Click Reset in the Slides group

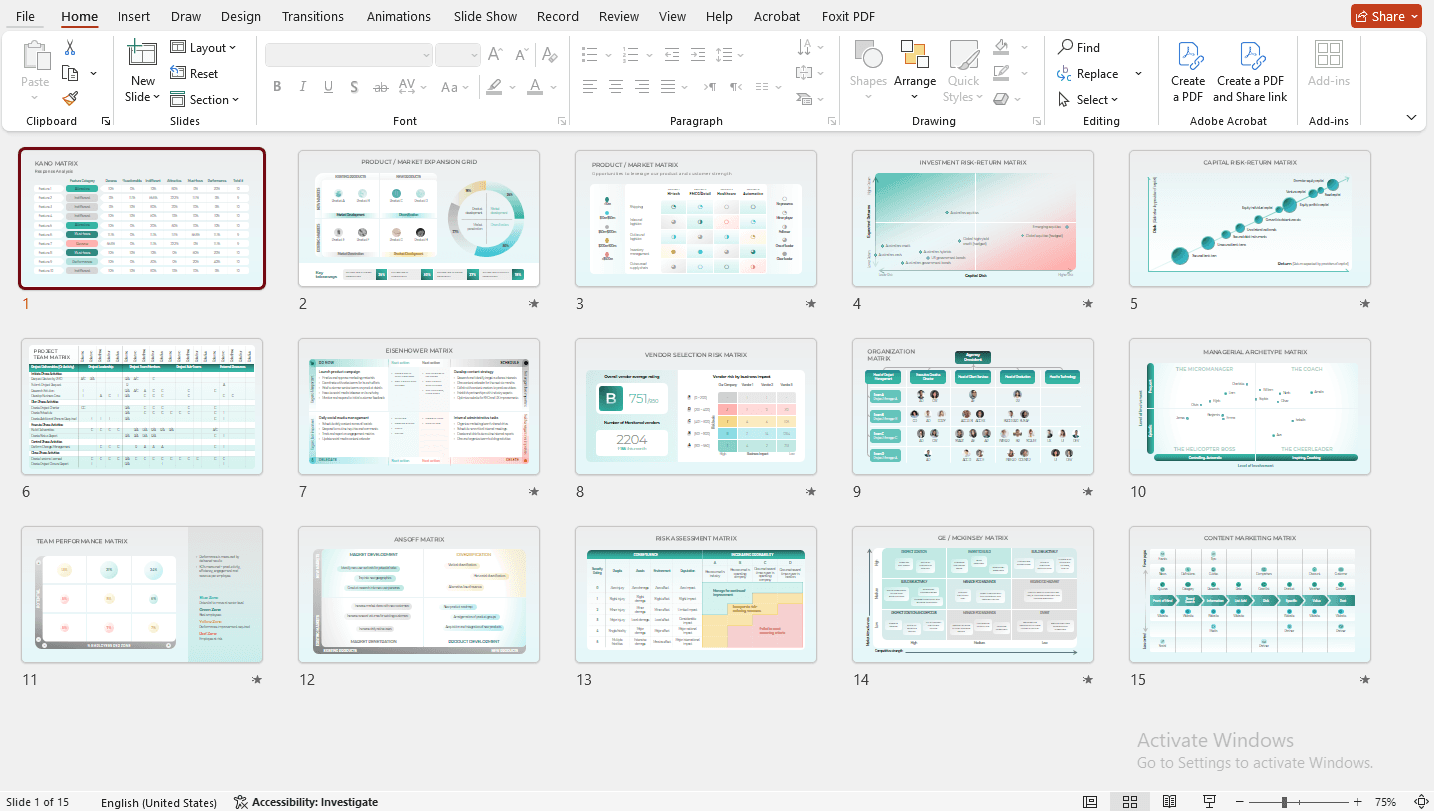tap(194, 73)
